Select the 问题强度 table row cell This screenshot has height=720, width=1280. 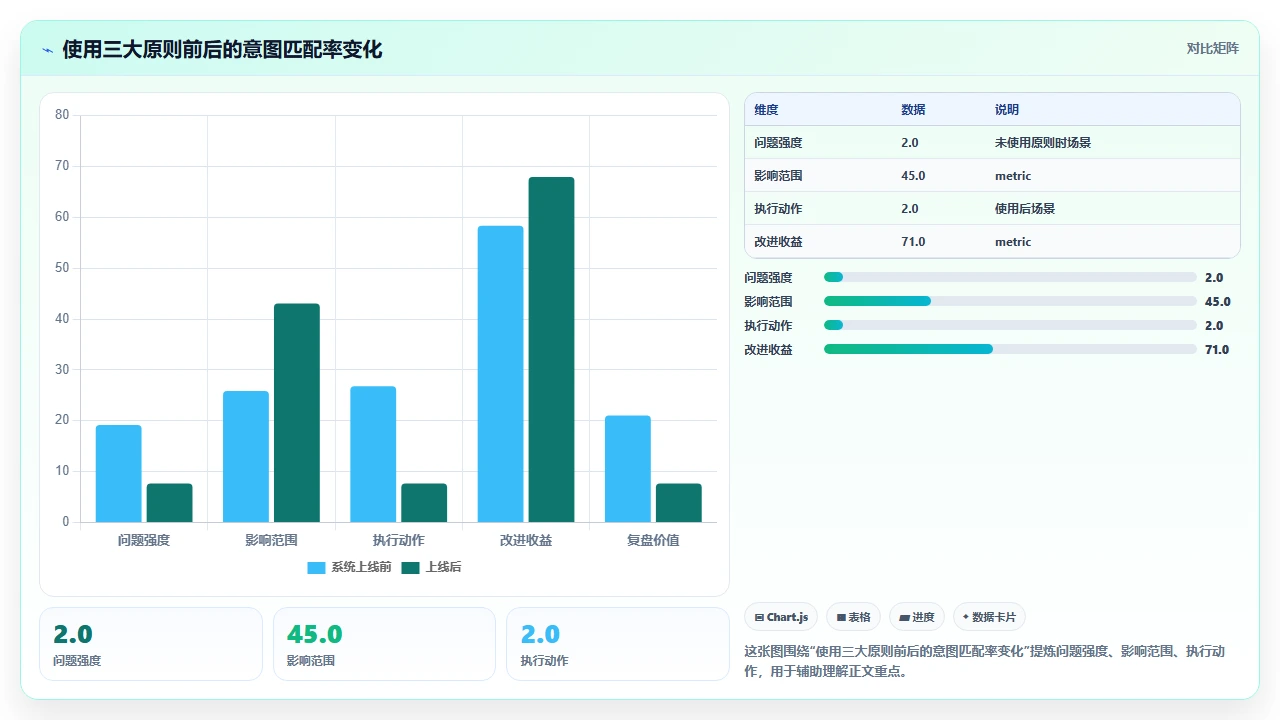[778, 142]
